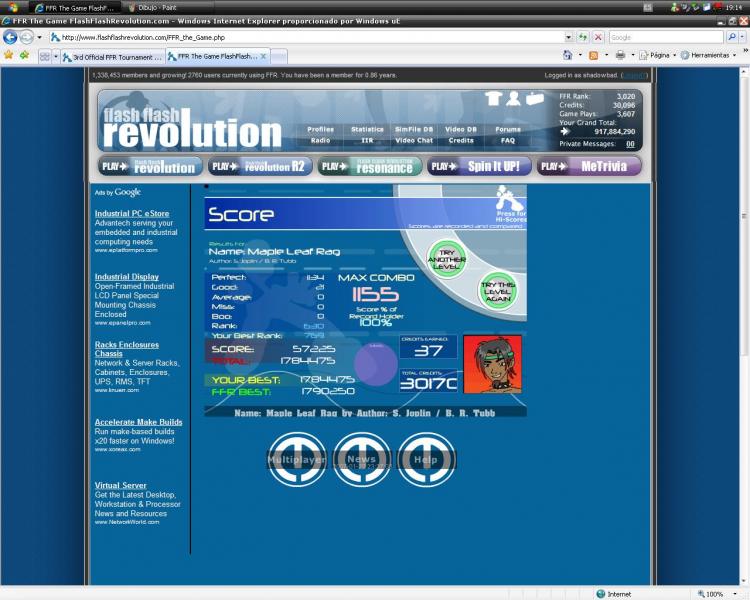Open the Industrial PC eStore ad link
Image resolution: width=750 pixels, height=600 pixels.
[132, 213]
